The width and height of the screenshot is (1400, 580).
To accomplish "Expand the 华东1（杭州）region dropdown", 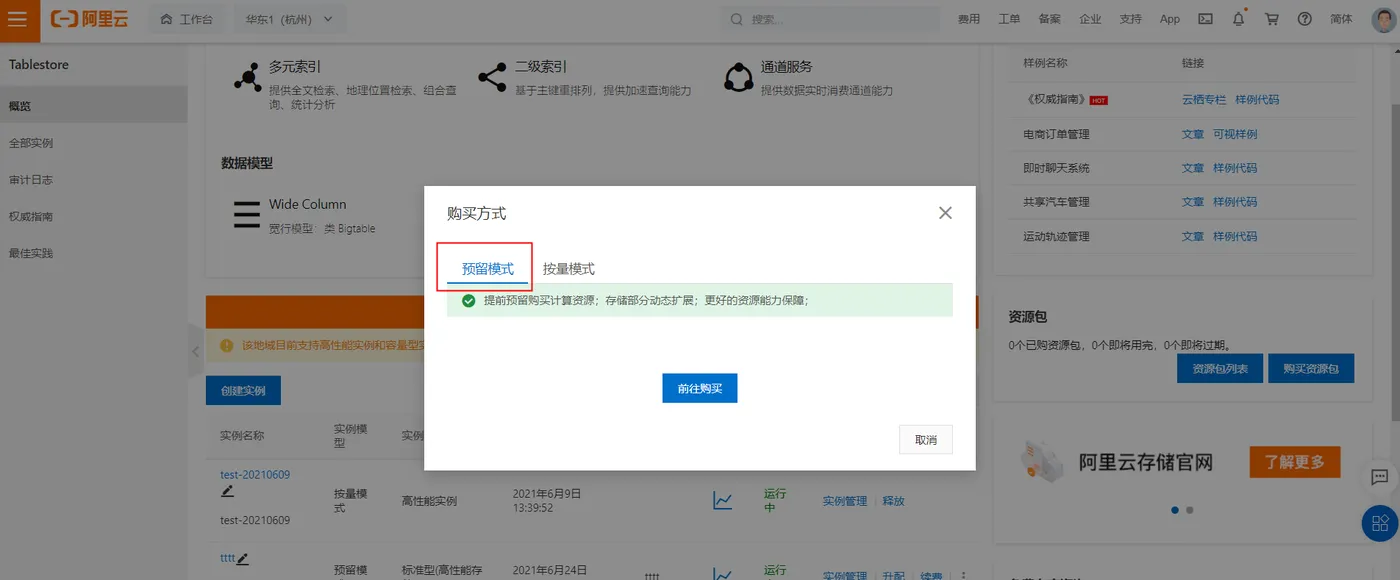I will [x=289, y=19].
